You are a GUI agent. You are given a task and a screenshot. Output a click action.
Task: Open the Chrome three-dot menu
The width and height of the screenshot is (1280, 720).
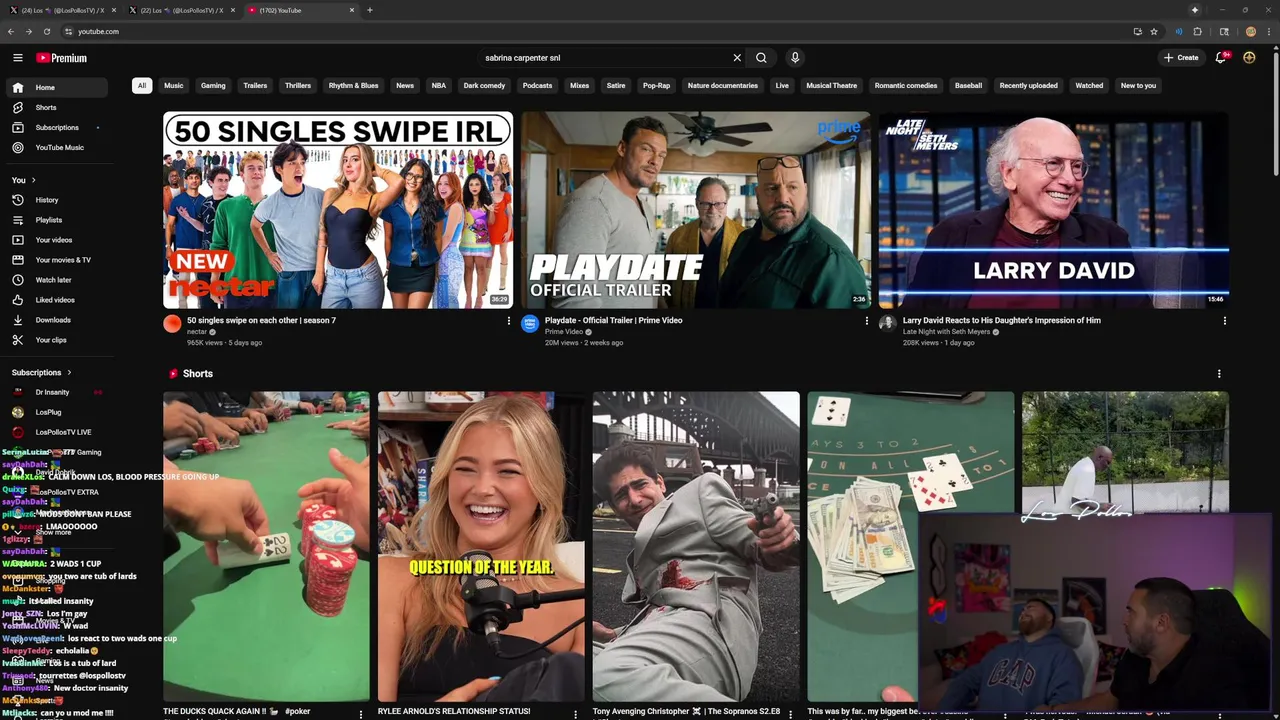coord(1267,31)
